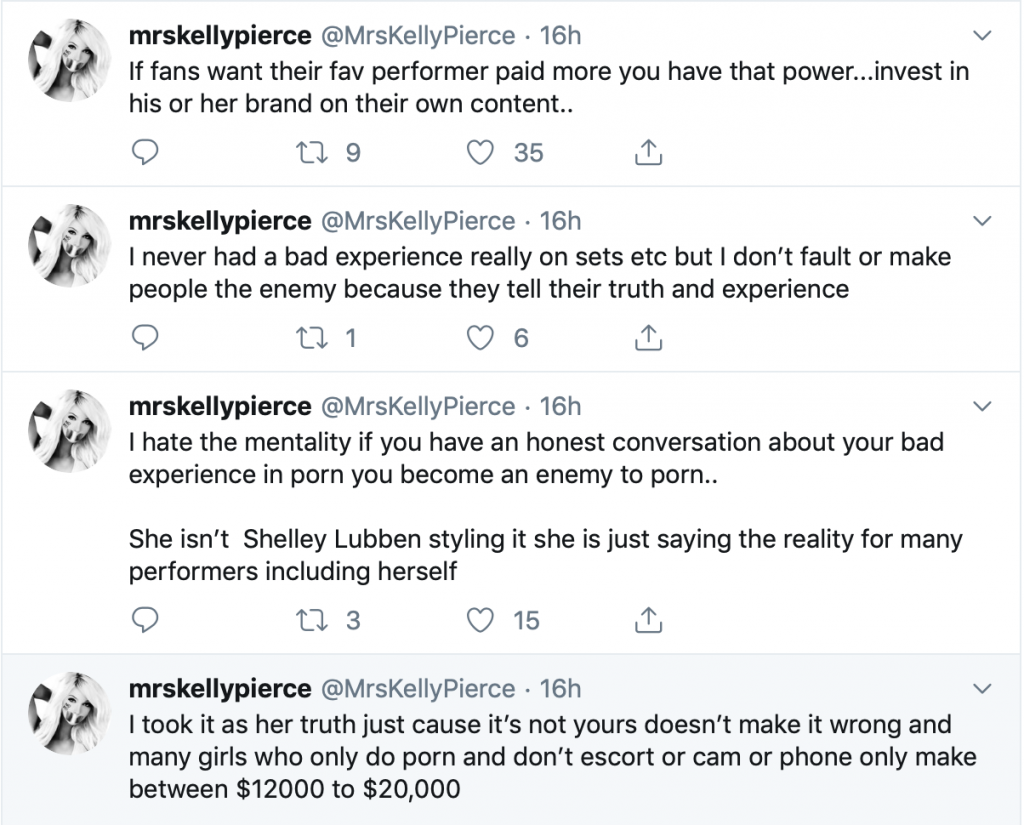Reply to the tweet about bad experience on sets
This screenshot has width=1024, height=825.
[x=145, y=338]
